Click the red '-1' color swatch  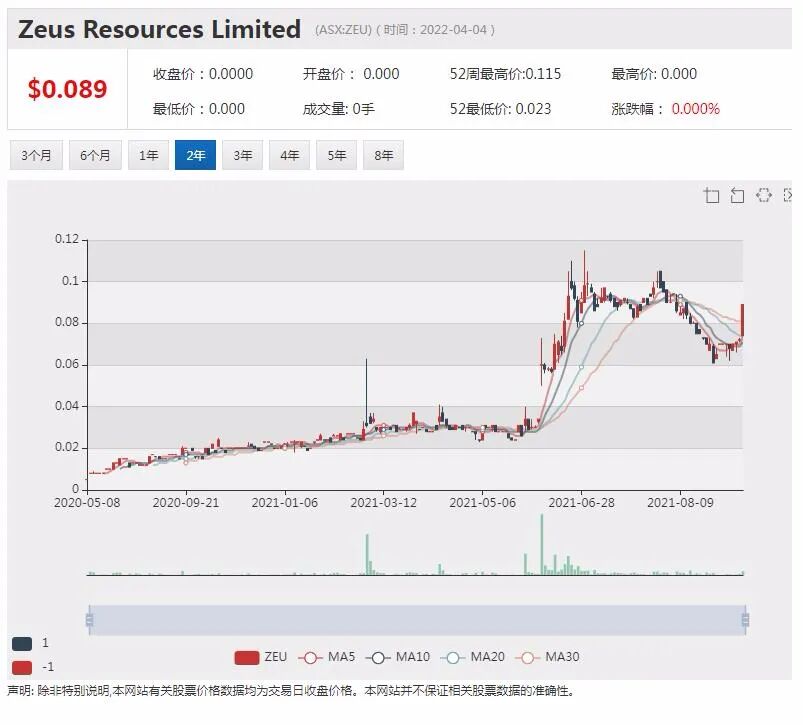(22, 668)
